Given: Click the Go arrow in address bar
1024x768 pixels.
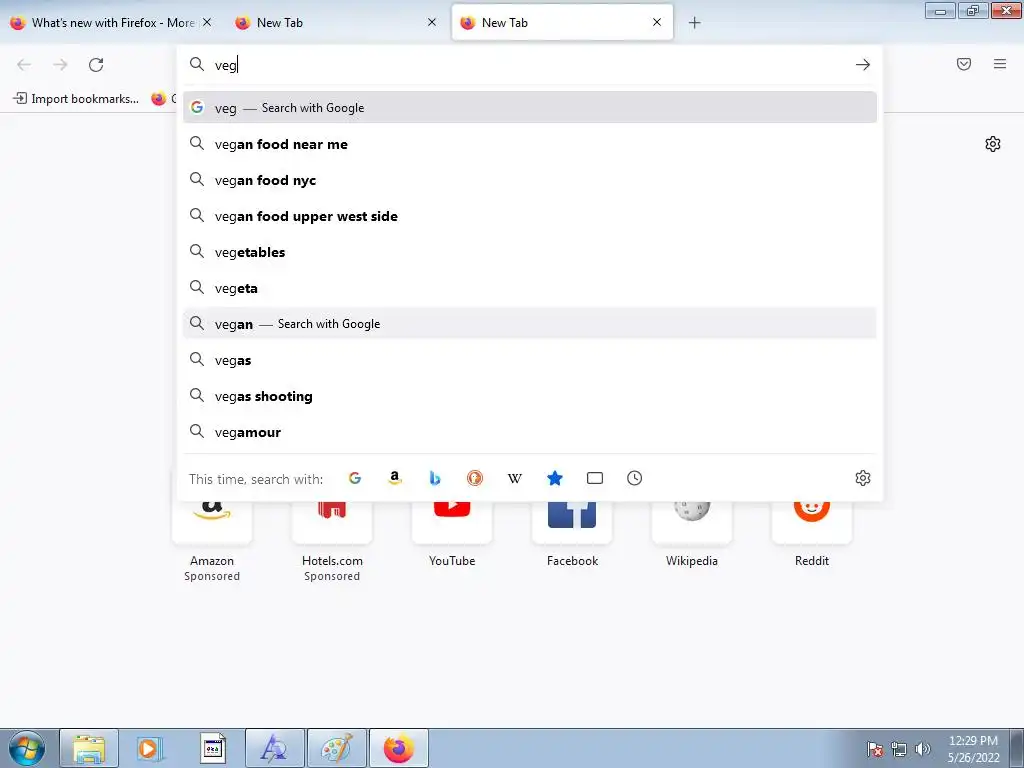Looking at the screenshot, I should [863, 65].
